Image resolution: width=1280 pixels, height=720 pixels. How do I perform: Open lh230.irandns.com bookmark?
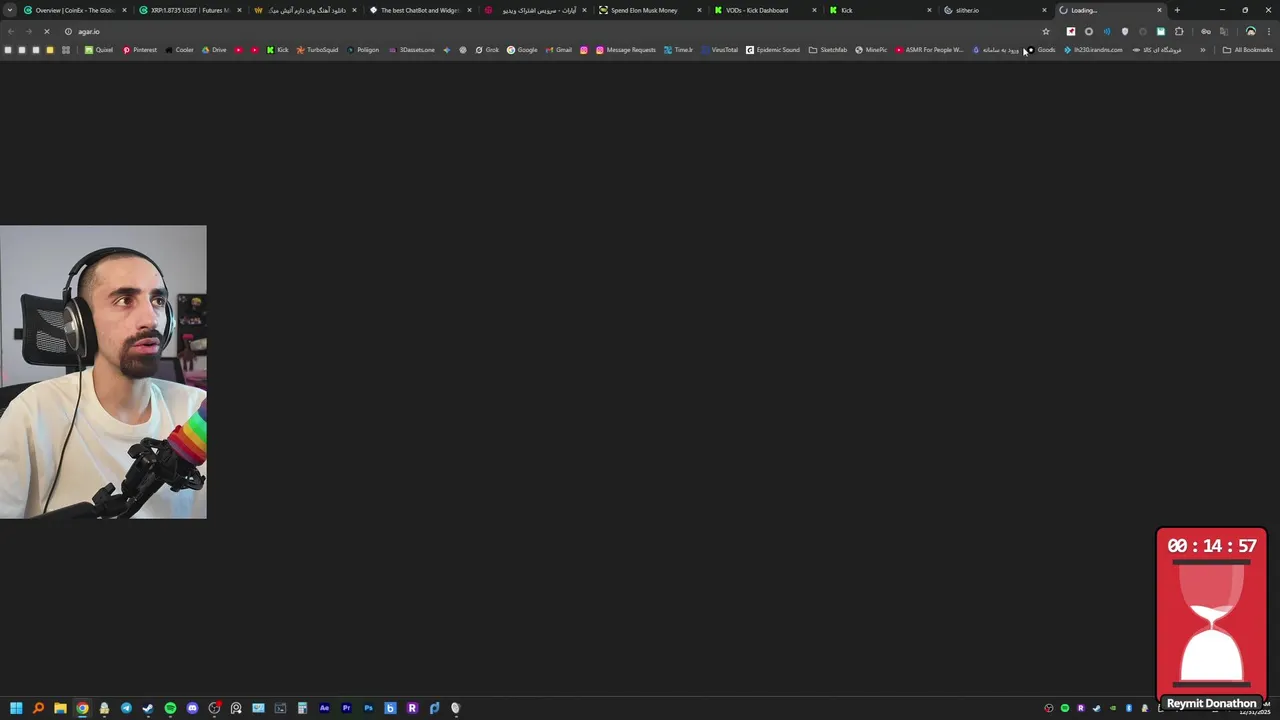(1093, 50)
